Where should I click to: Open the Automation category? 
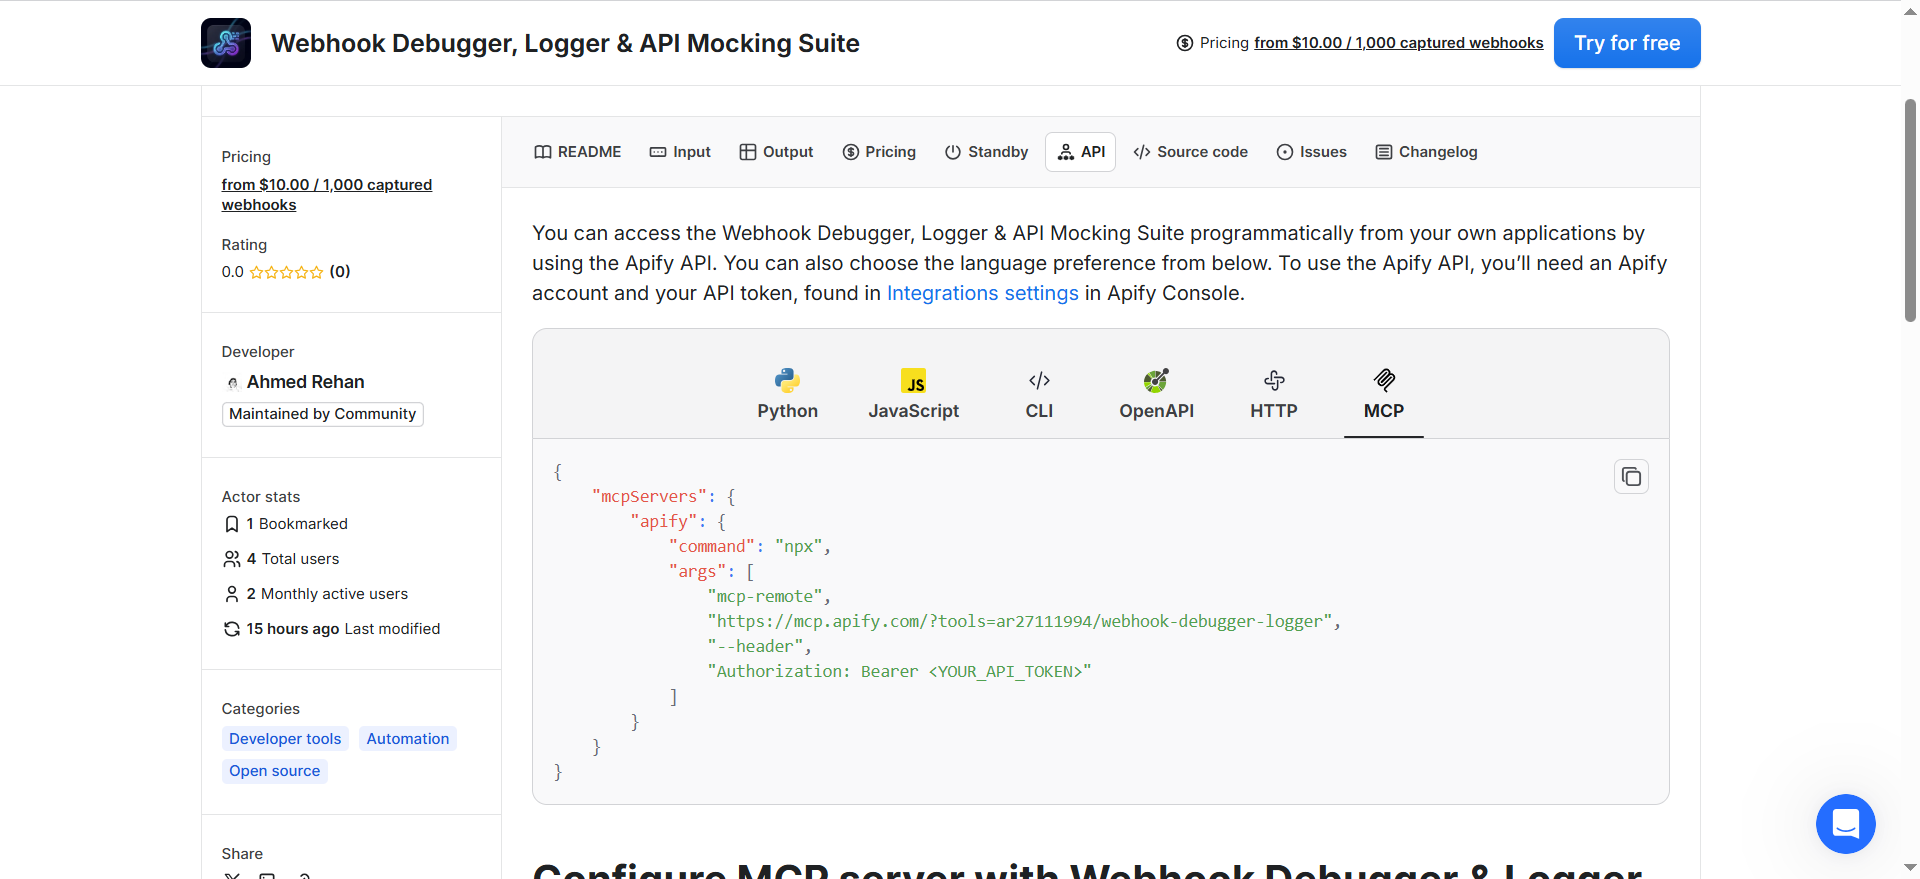click(x=408, y=739)
